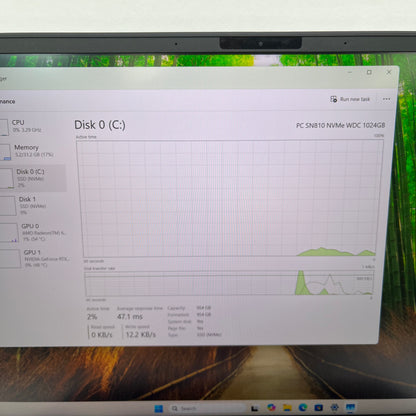Image resolution: width=416 pixels, height=416 pixels.
Task: Select GPU 1 NVIDIA GeForce entry
Action: (35, 258)
